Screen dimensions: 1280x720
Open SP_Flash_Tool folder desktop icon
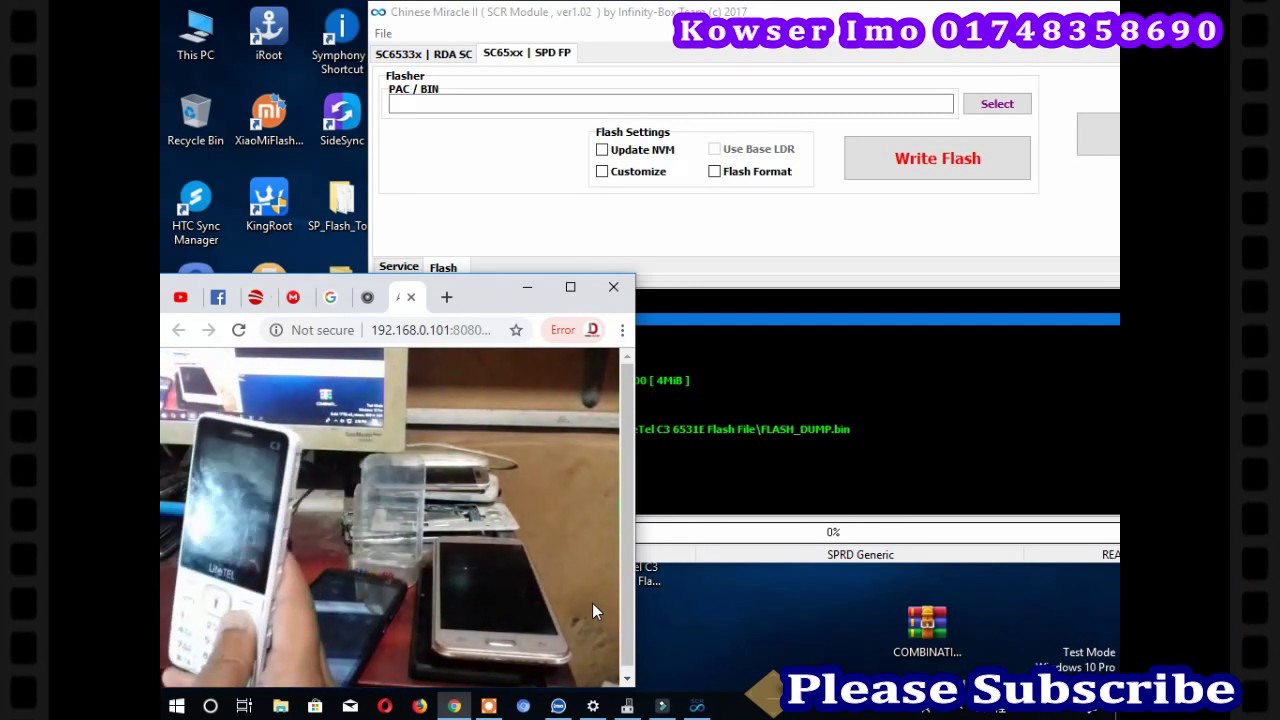[339, 206]
